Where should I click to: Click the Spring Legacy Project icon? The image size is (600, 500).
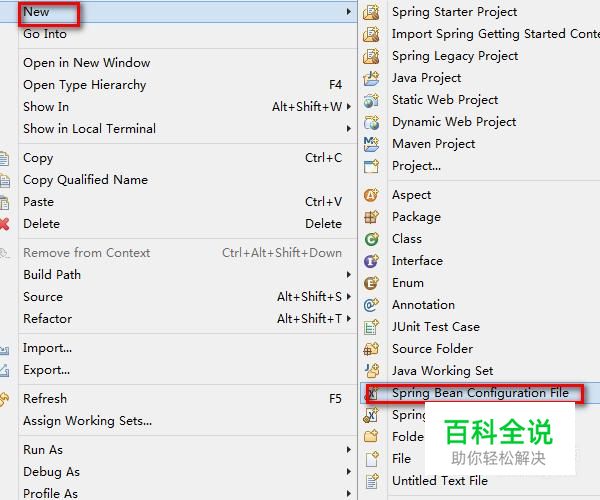point(371,56)
